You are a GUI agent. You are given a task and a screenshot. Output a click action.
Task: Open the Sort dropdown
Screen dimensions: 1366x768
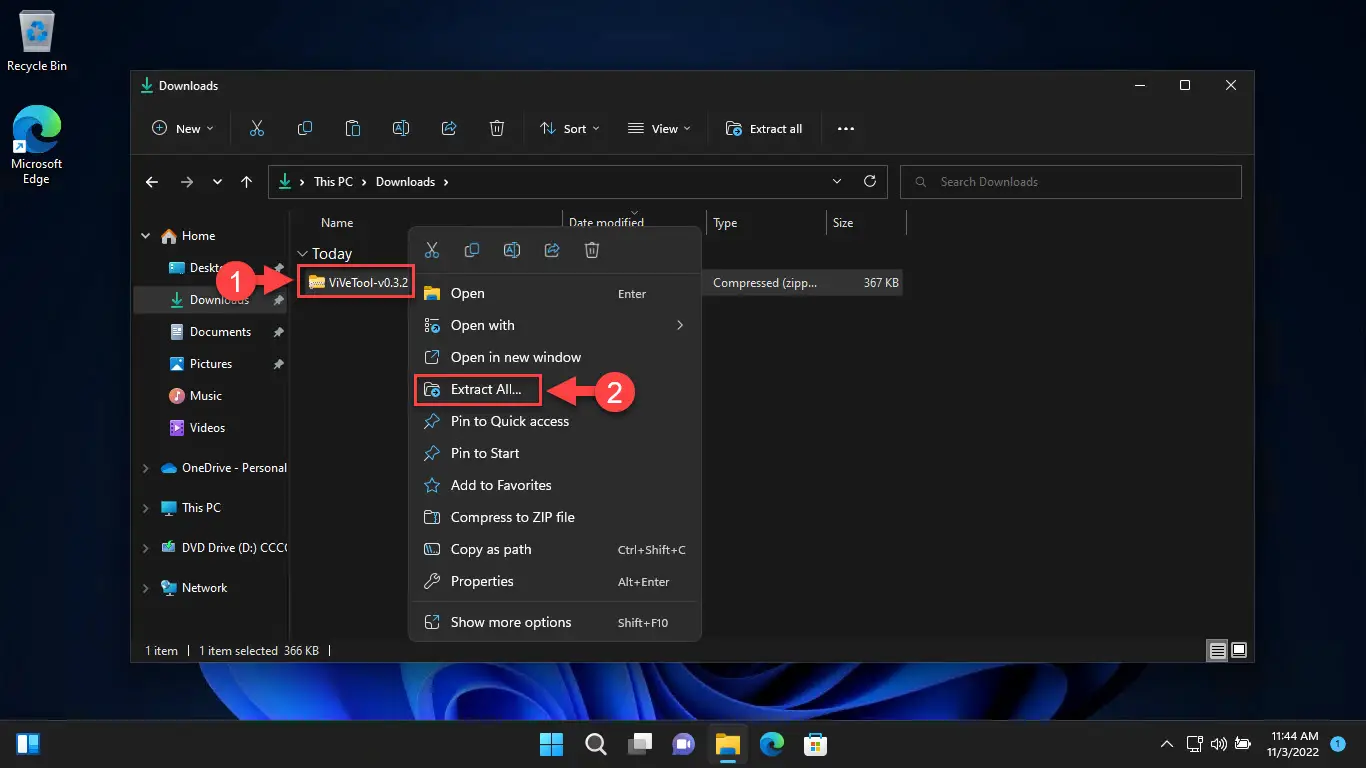tap(569, 129)
